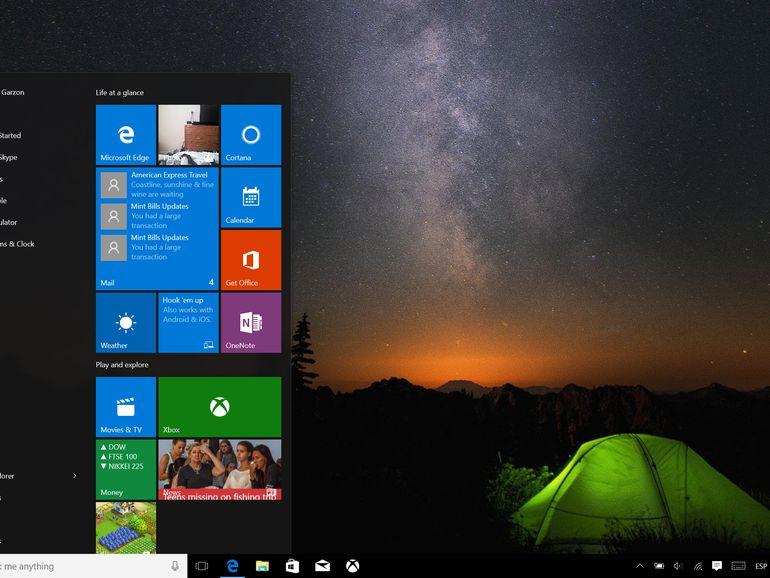This screenshot has width=770, height=578.
Task: Open the OneNote tile
Action: [x=251, y=322]
